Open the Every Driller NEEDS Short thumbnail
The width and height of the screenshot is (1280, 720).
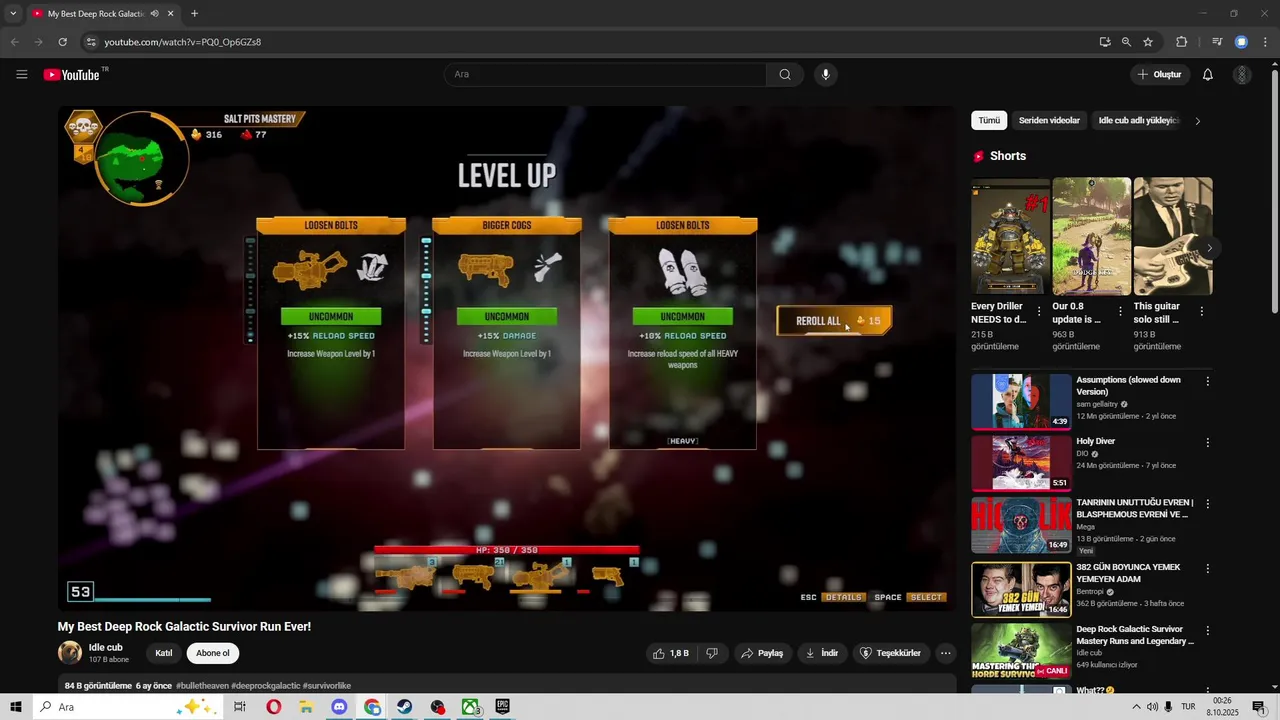click(1010, 236)
